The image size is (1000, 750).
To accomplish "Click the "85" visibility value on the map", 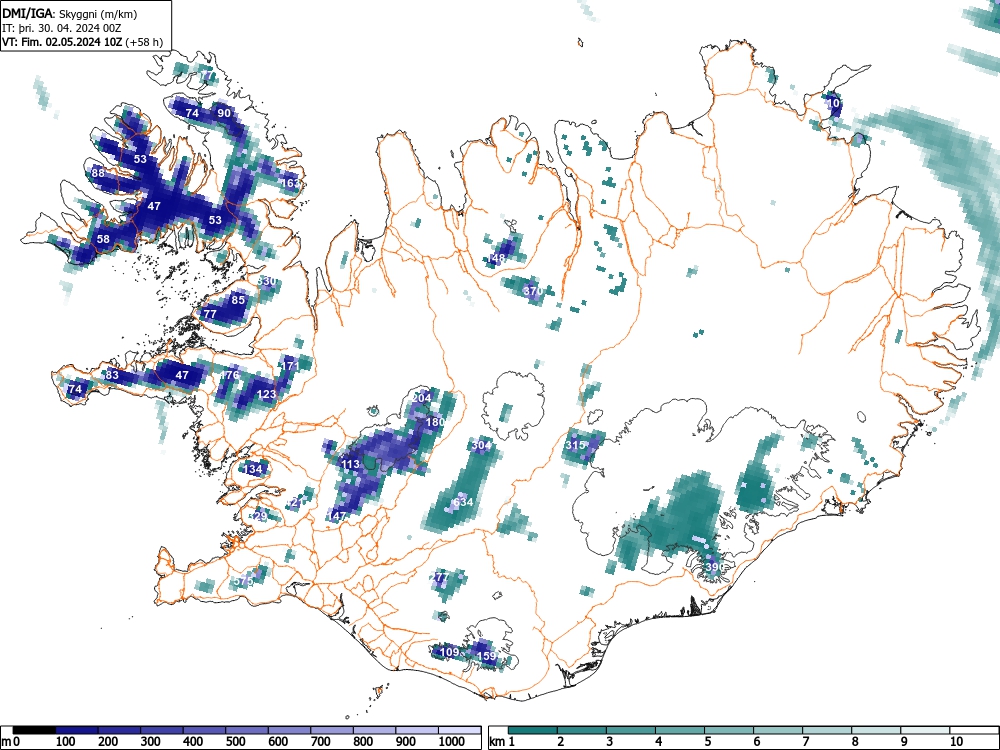I will pos(238,300).
